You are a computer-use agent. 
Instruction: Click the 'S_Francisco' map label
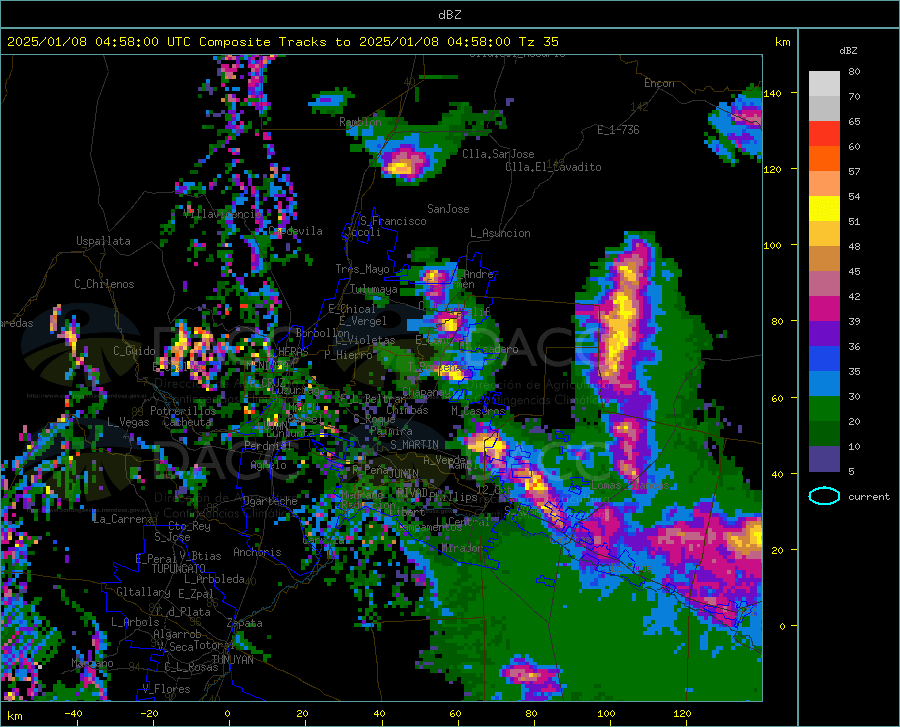[393, 221]
